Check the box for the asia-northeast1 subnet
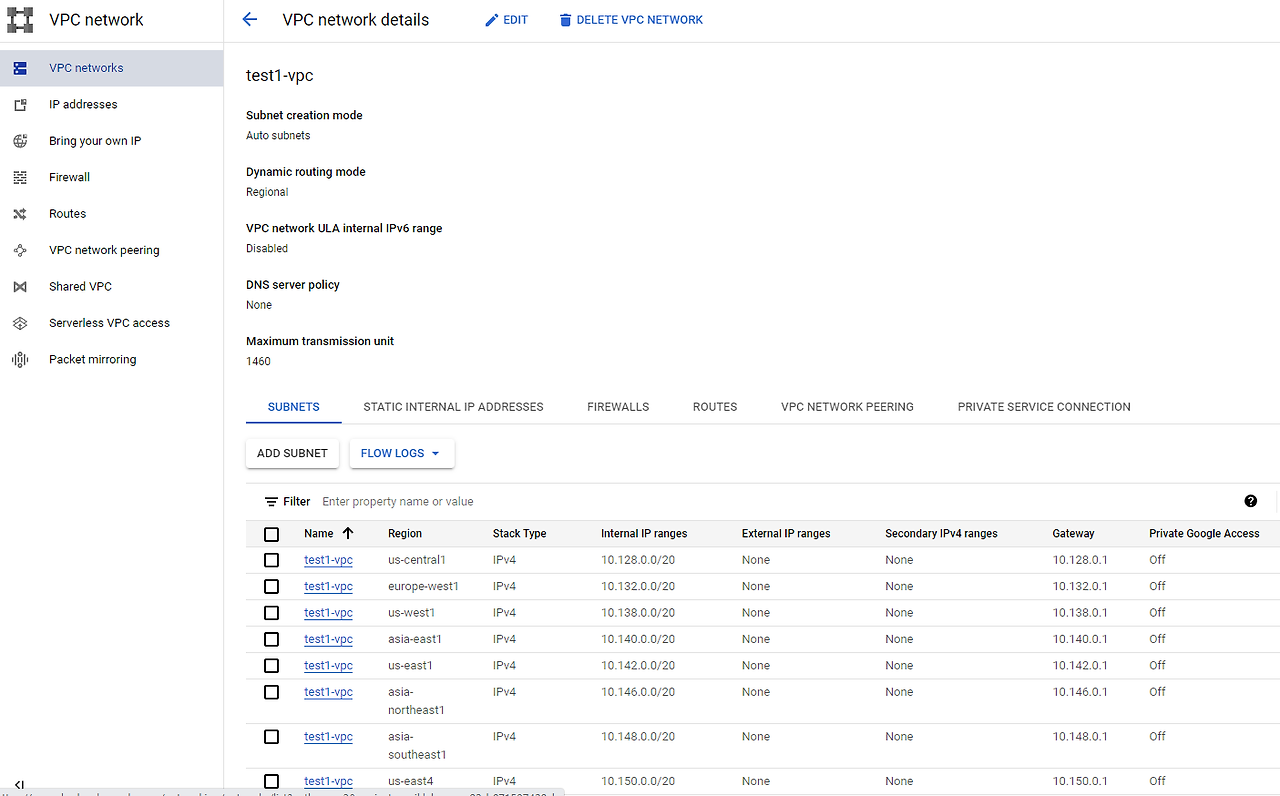1280x796 pixels. [x=271, y=692]
